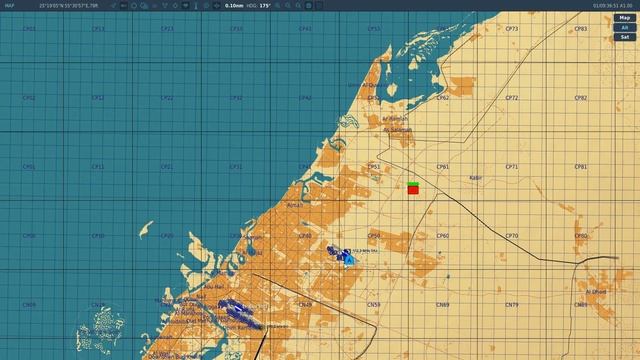
Task: Click grid label CP70
Action: pyautogui.click(x=511, y=236)
